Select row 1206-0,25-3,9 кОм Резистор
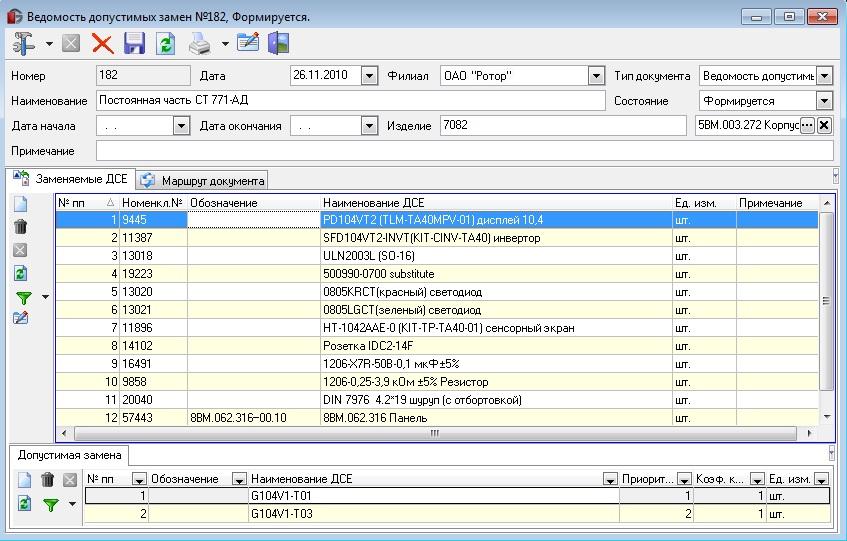Image resolution: width=847 pixels, height=541 pixels. click(x=437, y=382)
